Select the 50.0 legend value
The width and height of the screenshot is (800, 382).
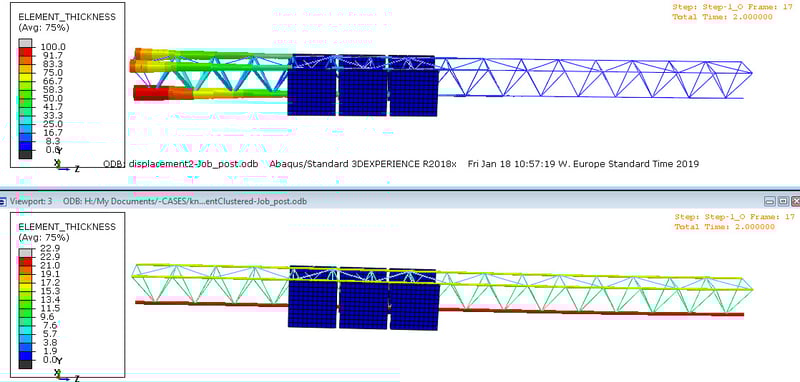point(52,98)
